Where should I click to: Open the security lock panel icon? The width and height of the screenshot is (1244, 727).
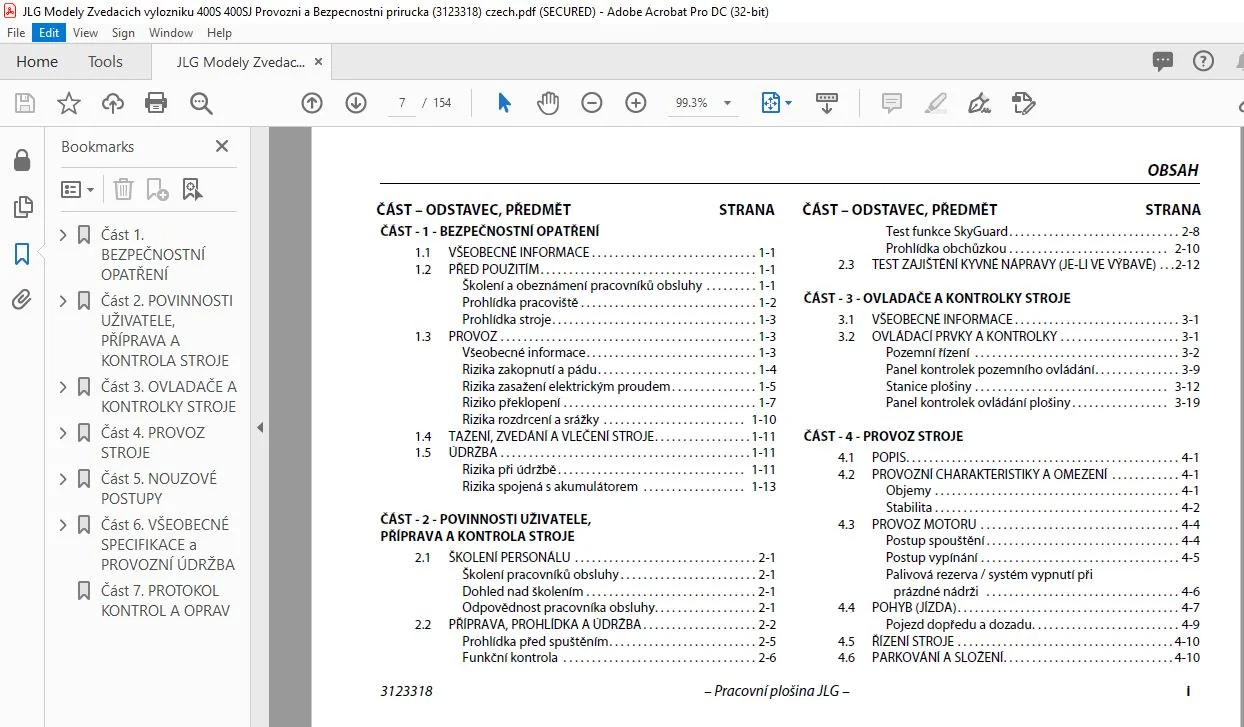coord(21,161)
